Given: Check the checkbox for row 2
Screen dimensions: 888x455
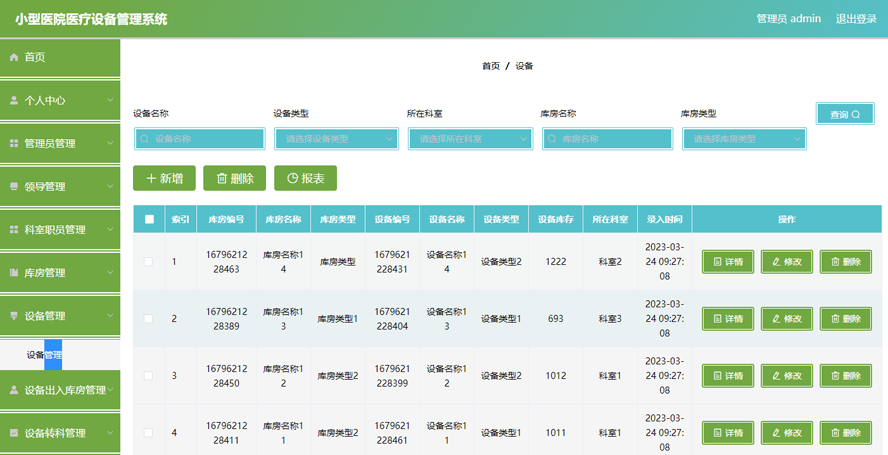Looking at the screenshot, I should (148, 318).
